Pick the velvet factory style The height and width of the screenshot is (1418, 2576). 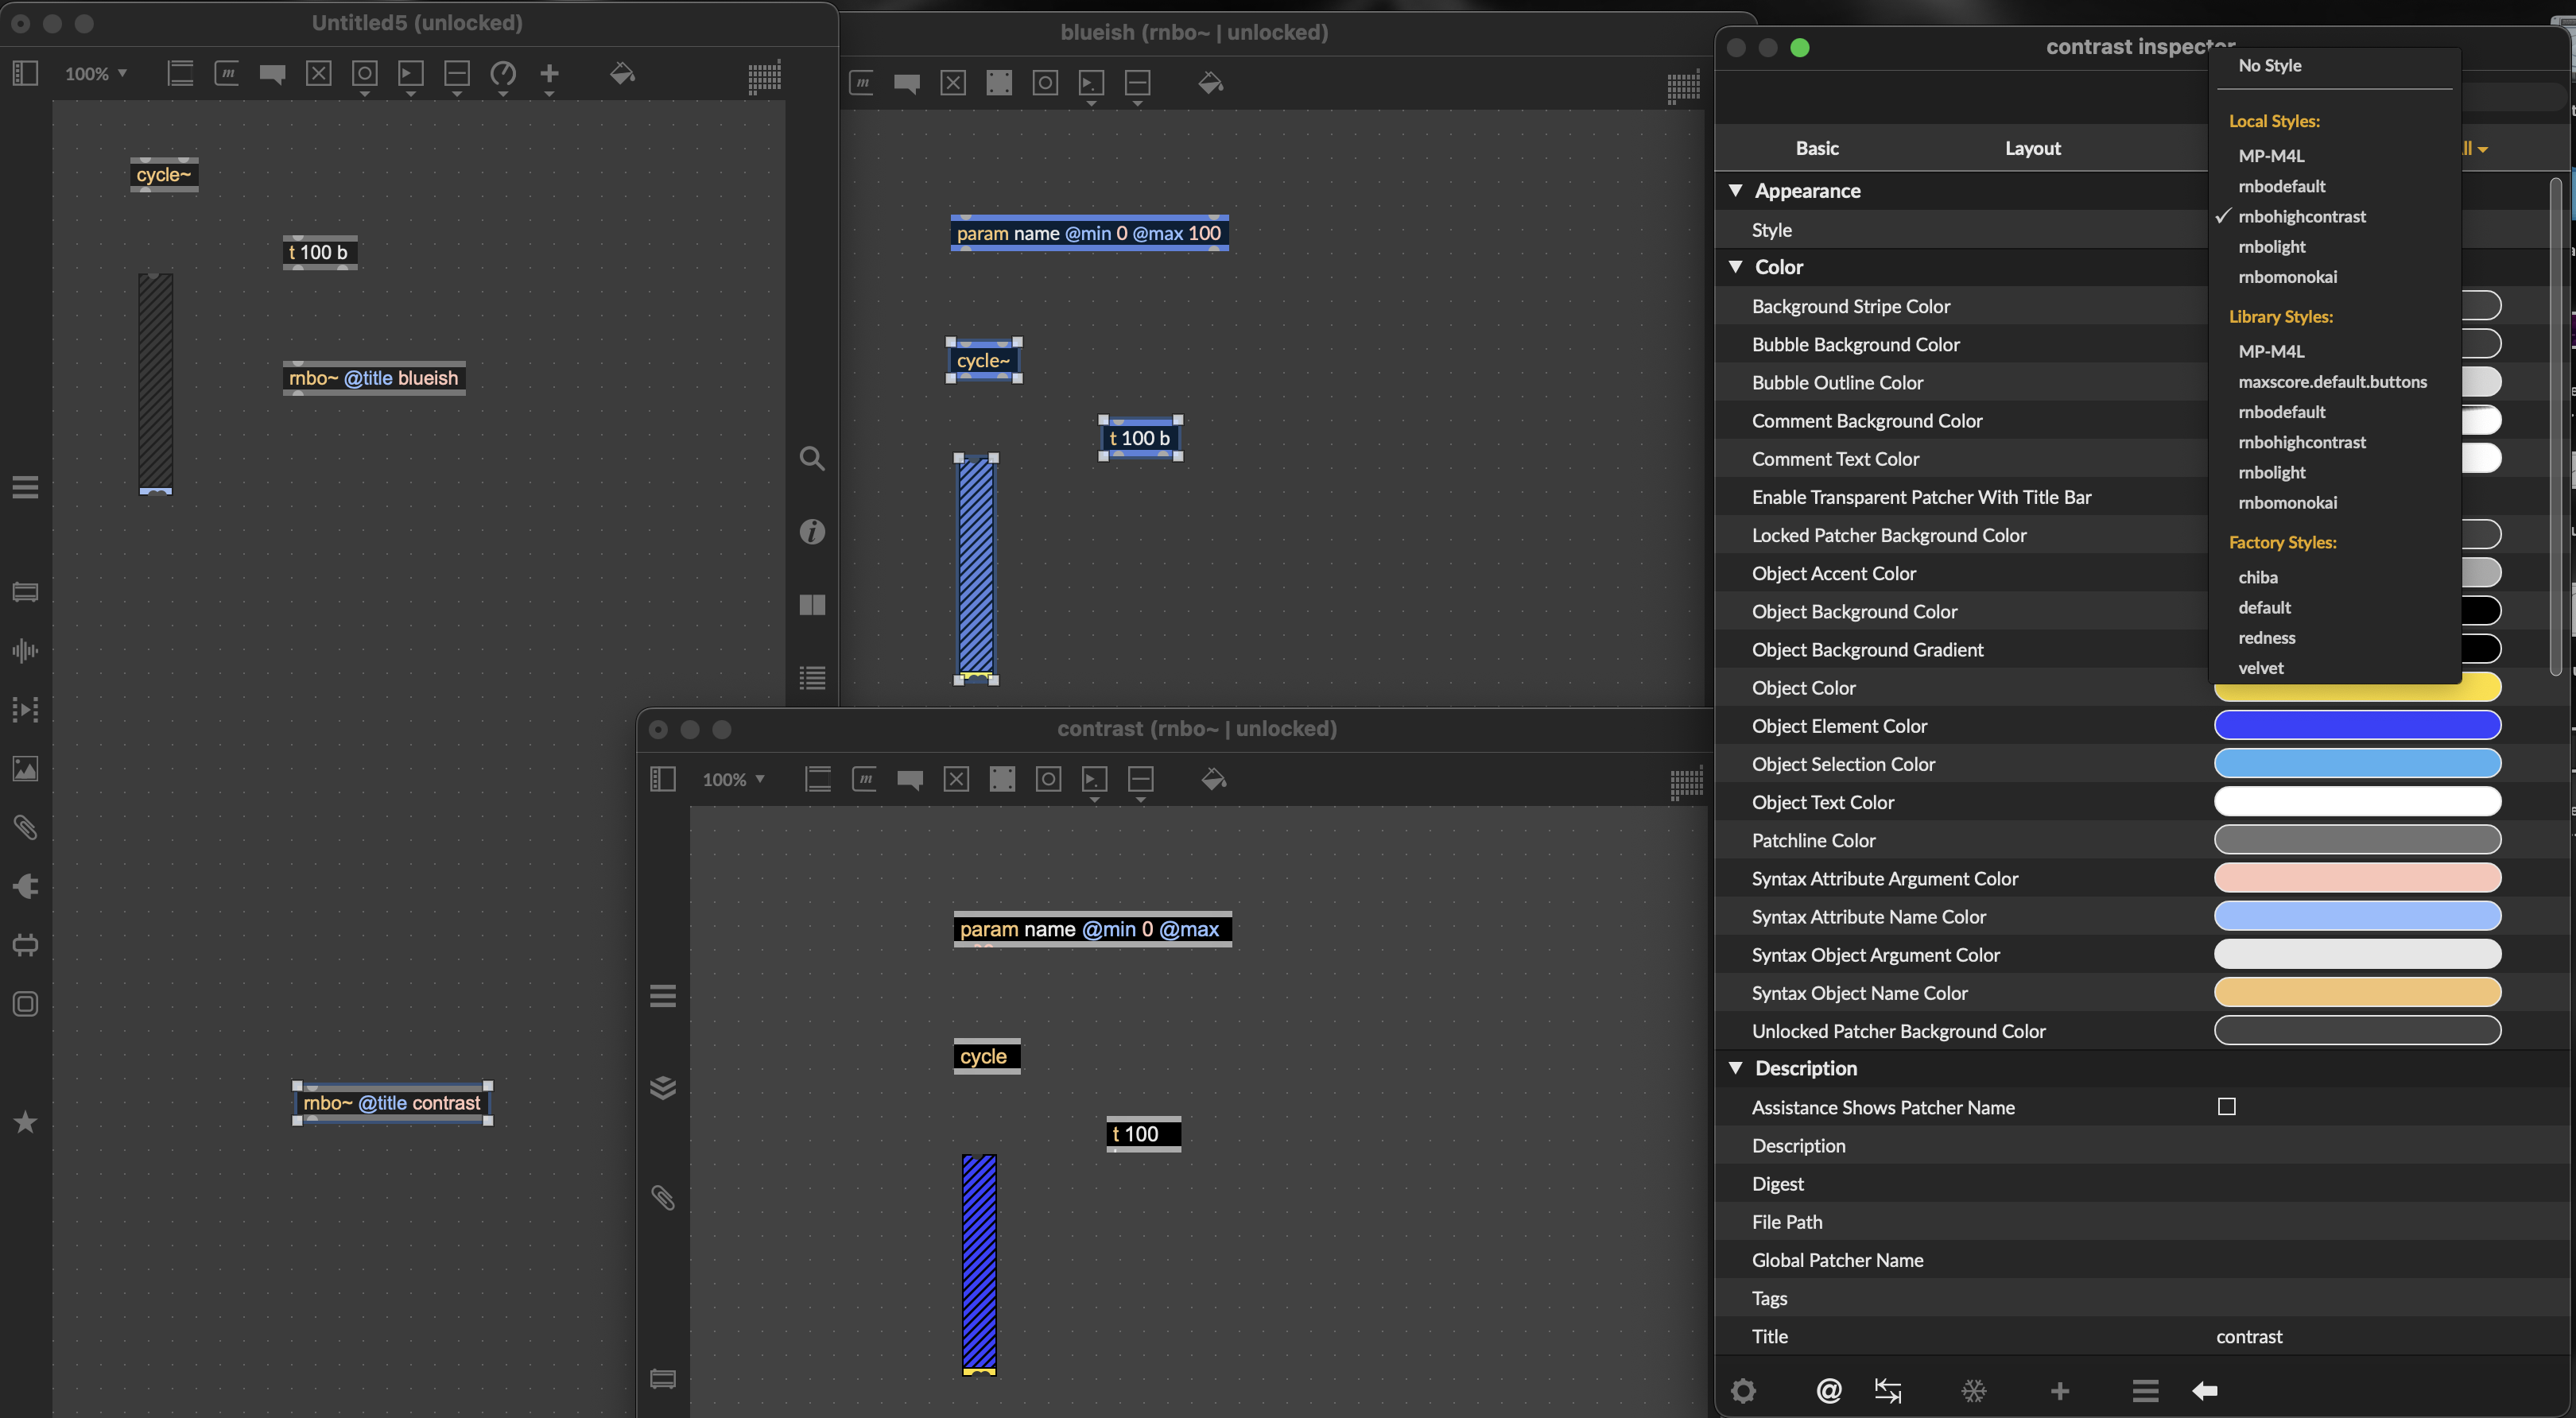click(2260, 668)
